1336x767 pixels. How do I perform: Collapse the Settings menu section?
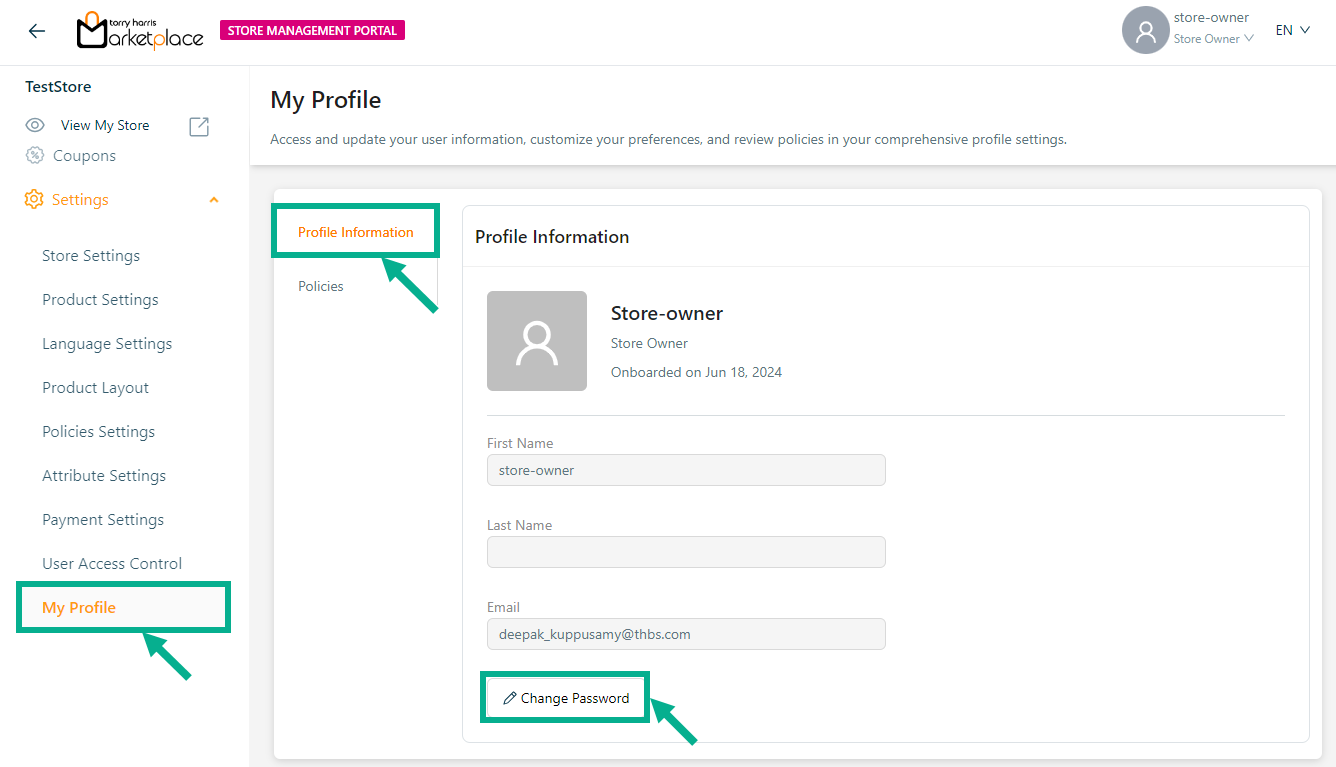(x=213, y=200)
